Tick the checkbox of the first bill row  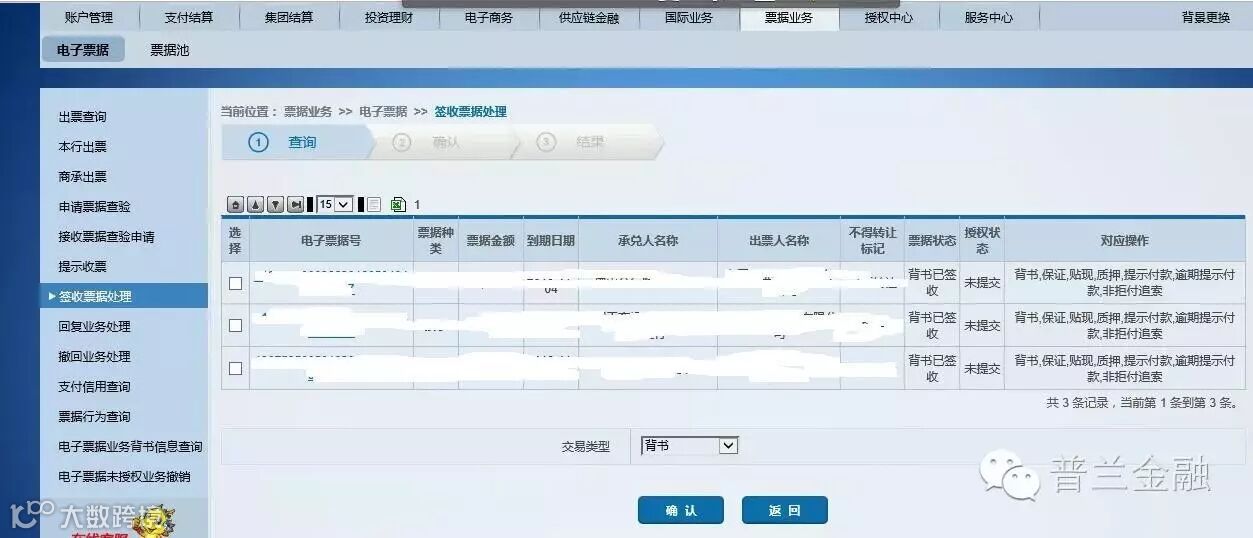click(235, 283)
